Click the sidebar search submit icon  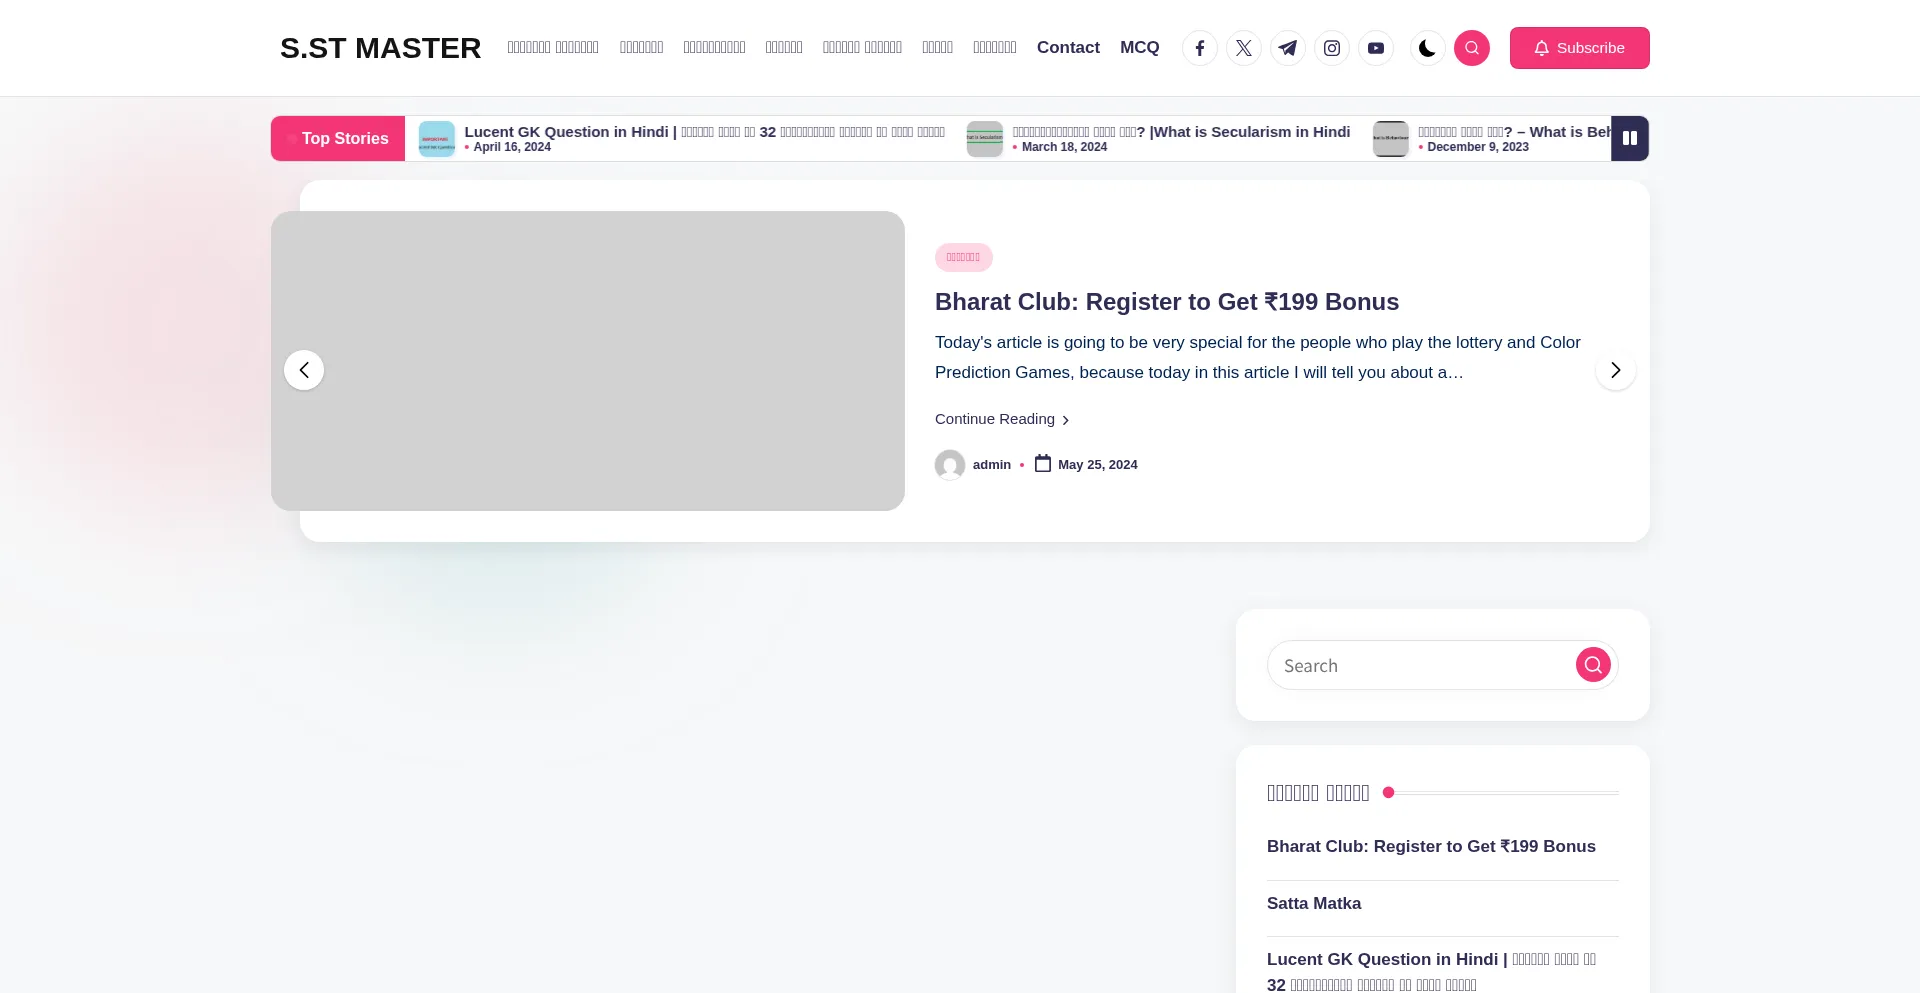click(1593, 665)
